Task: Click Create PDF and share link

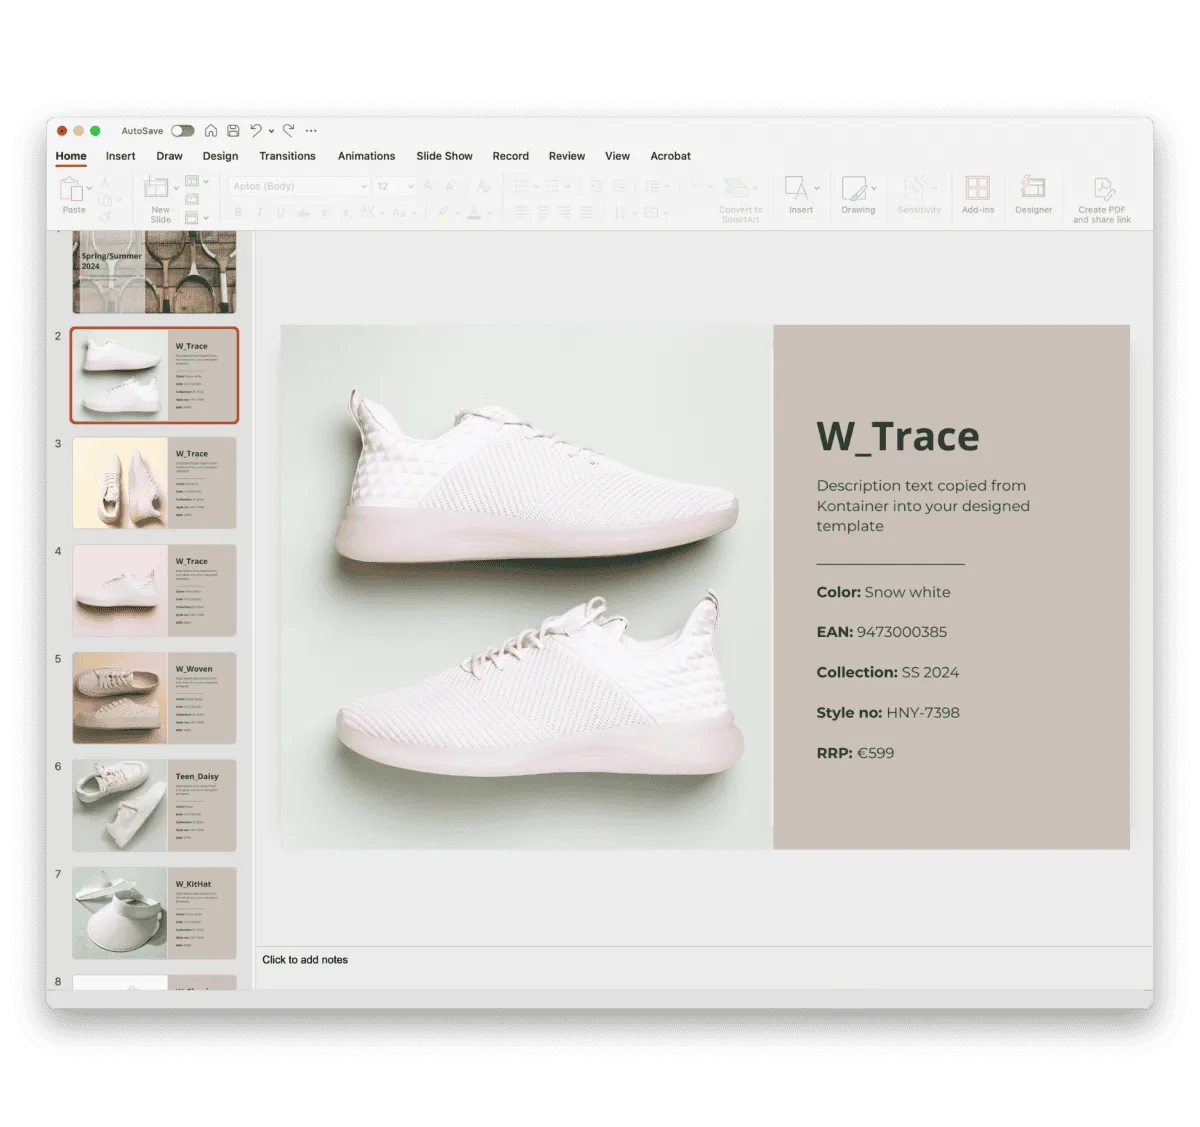Action: [x=1102, y=199]
